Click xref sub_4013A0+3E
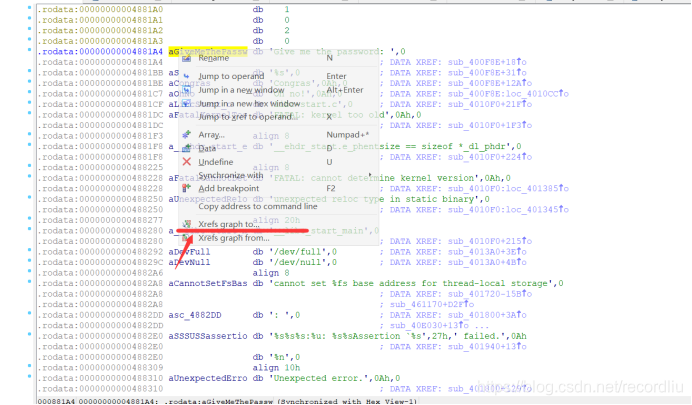Viewport: 692px width, 405px height. click(487, 252)
